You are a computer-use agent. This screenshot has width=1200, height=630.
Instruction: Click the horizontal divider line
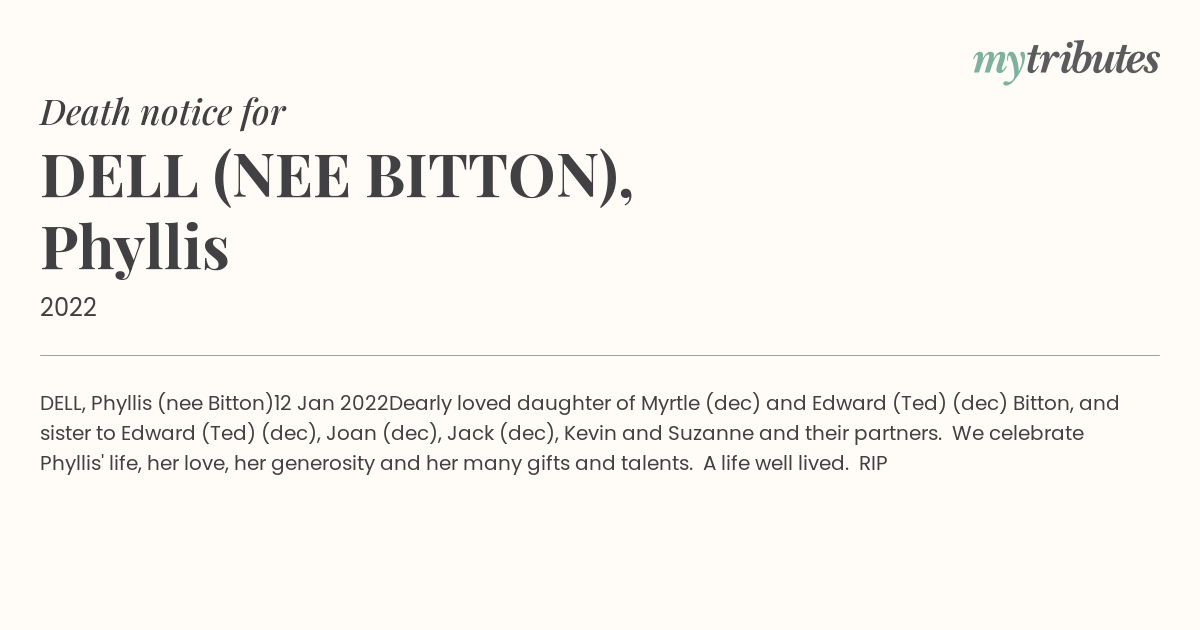(x=600, y=355)
